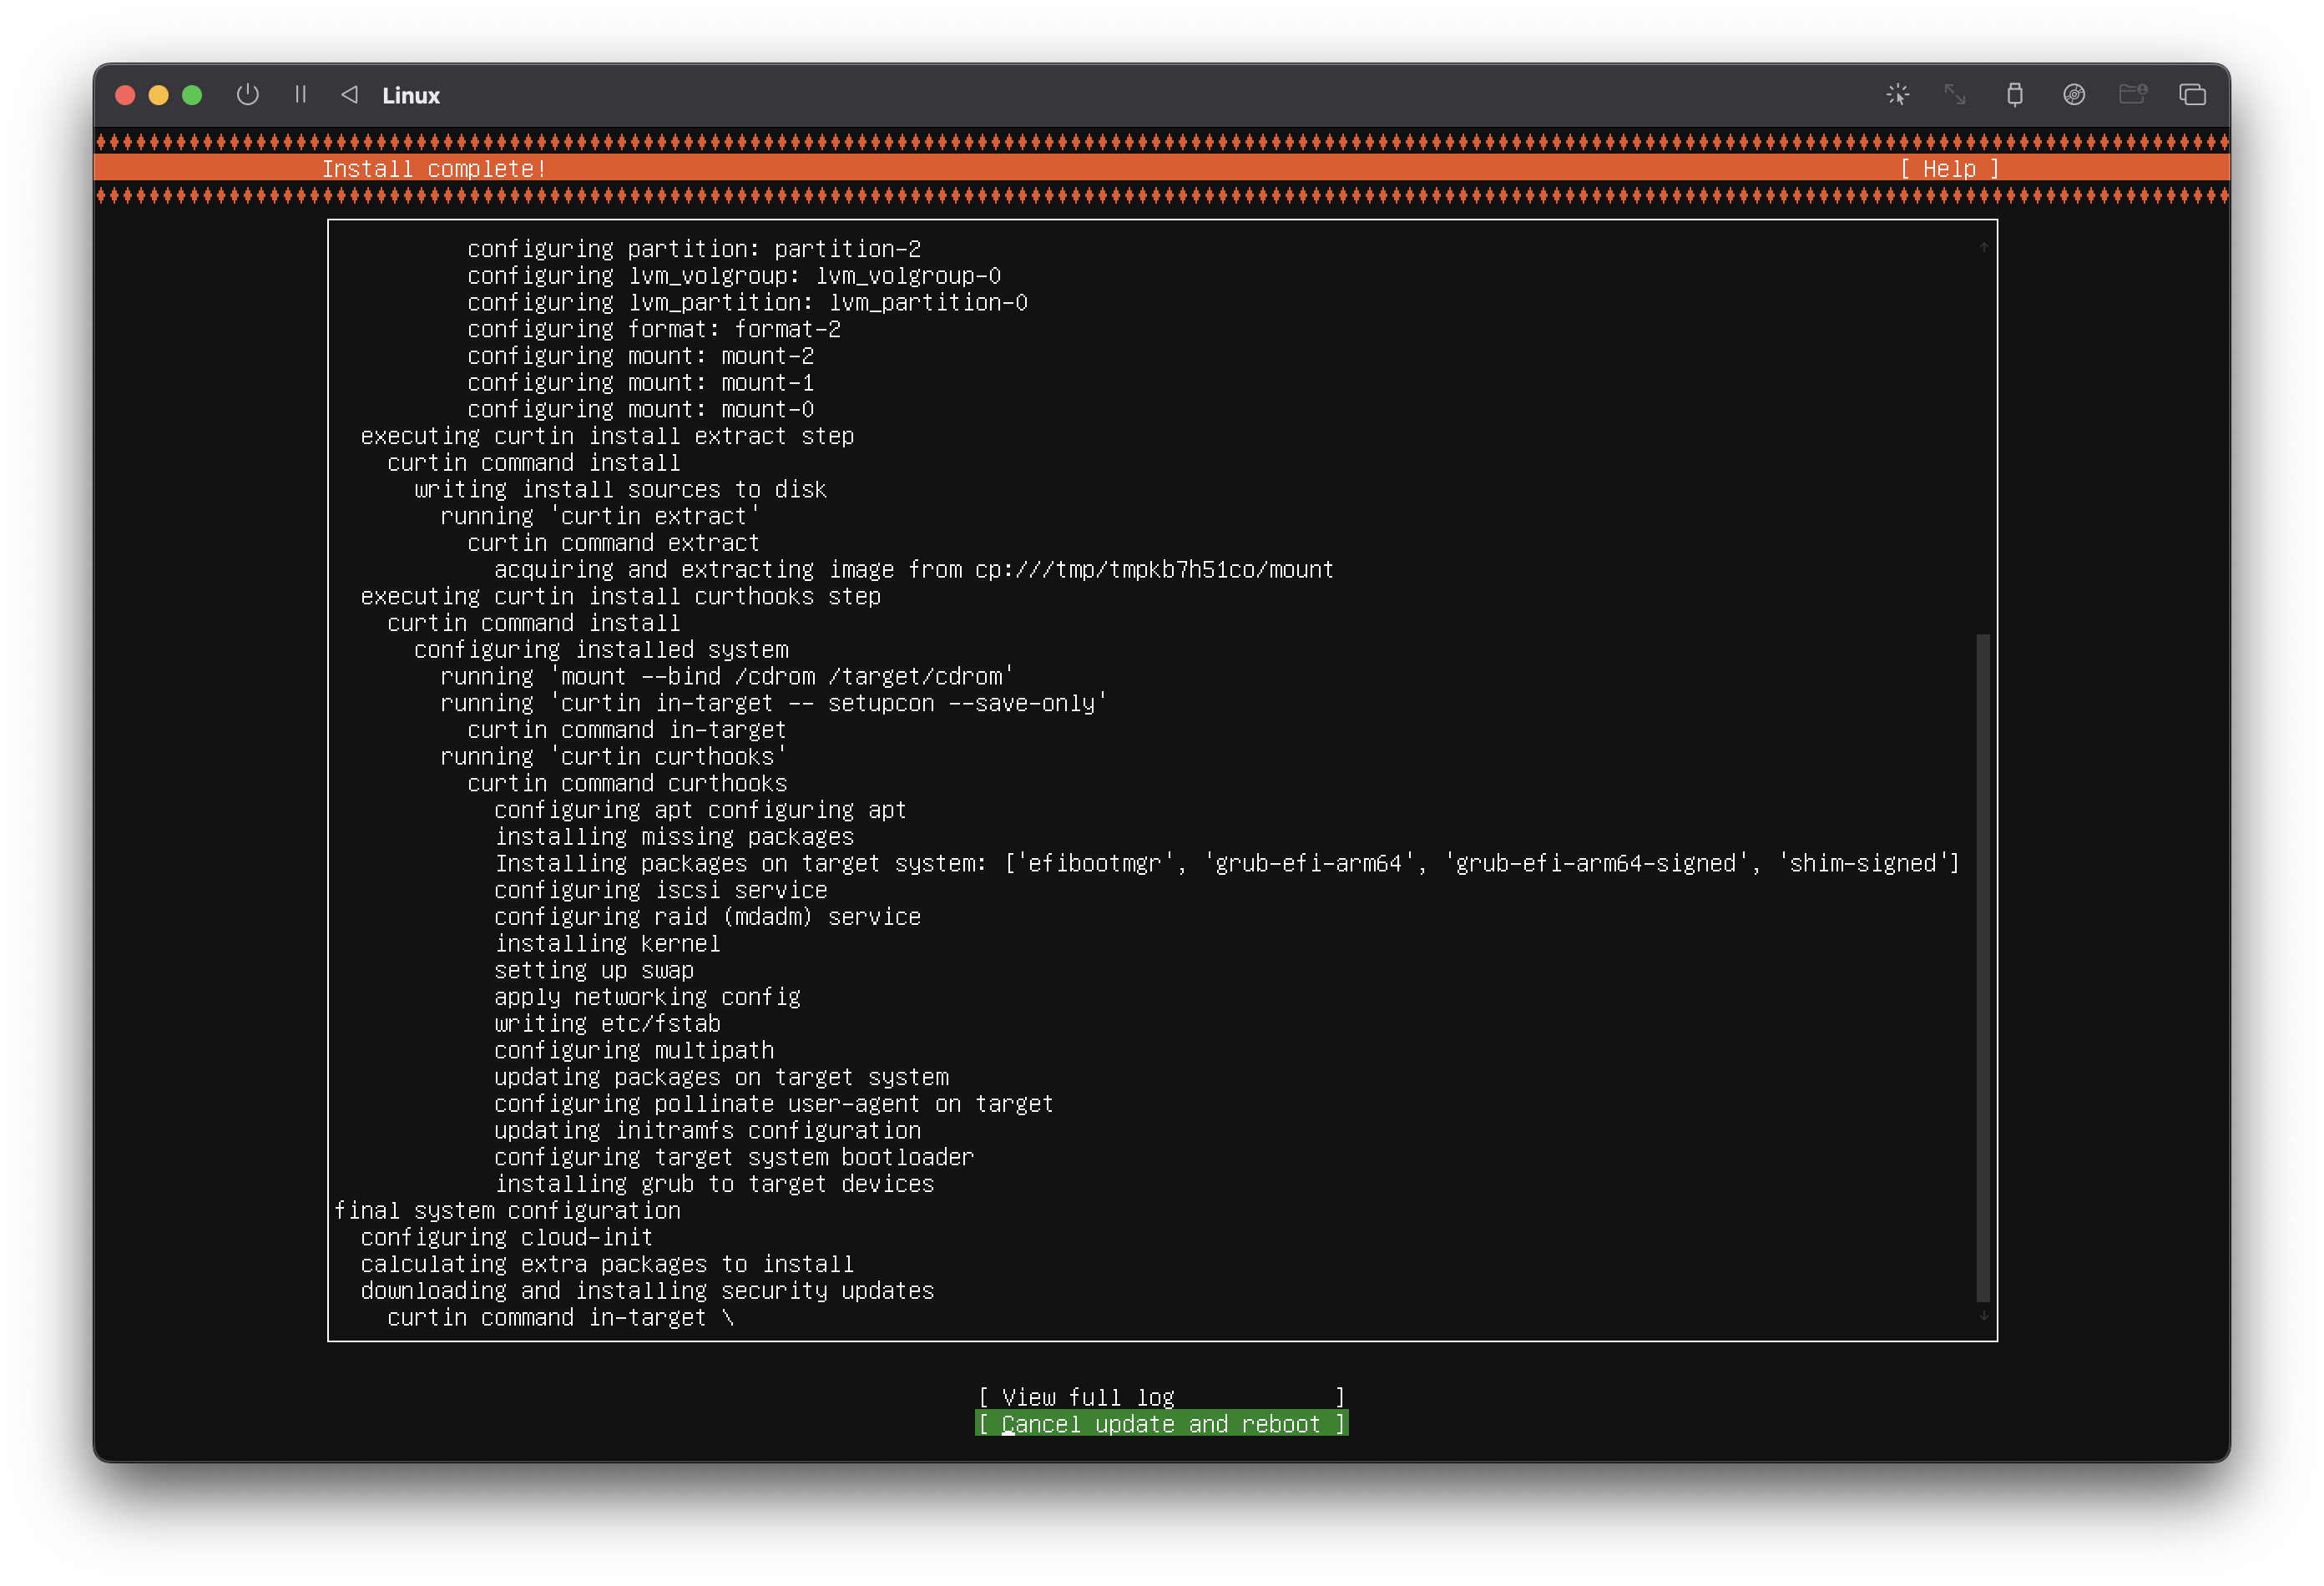Close the Linux VM window with the red button

point(125,95)
